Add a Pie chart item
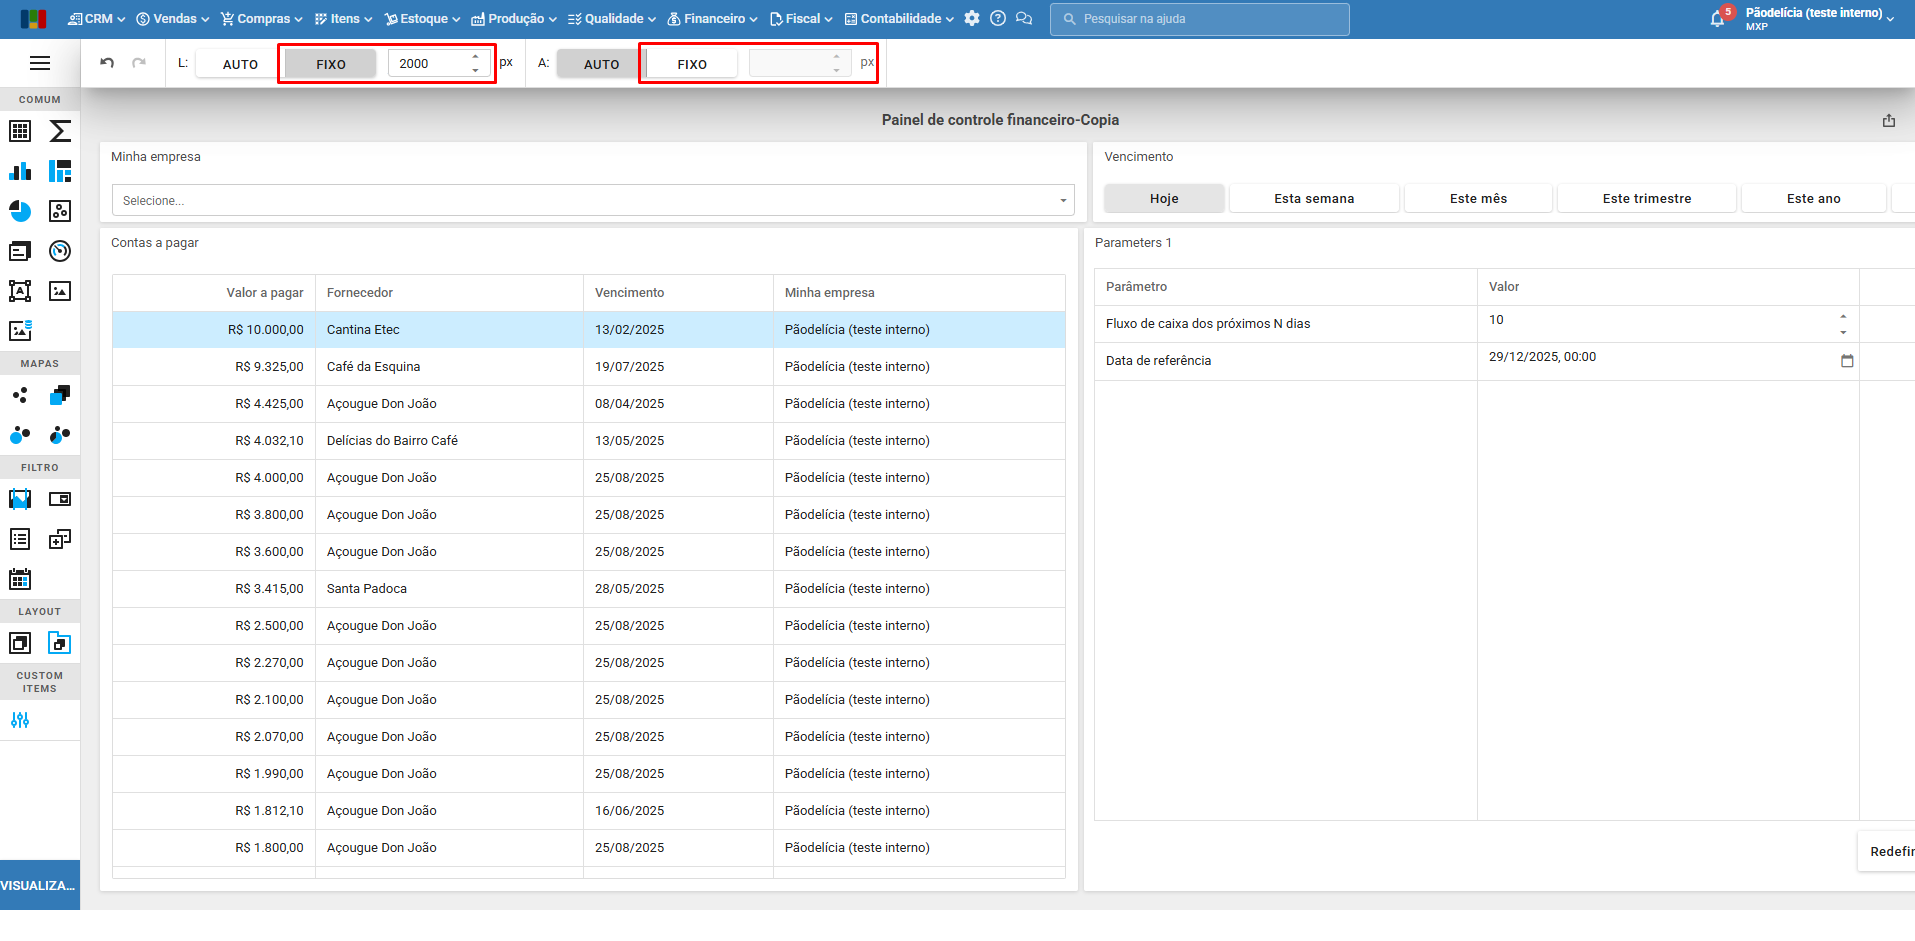The width and height of the screenshot is (1915, 941). tap(20, 211)
